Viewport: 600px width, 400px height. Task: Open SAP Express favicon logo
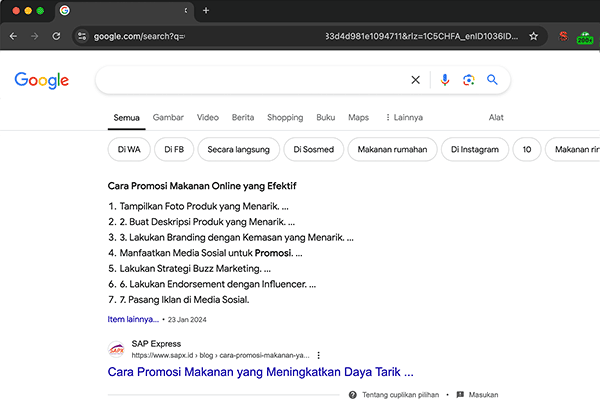coord(116,349)
